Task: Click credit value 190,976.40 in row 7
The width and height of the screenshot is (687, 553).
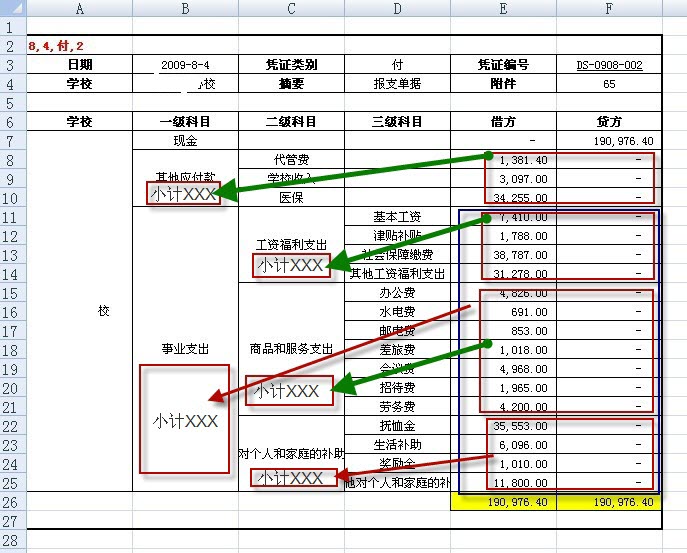Action: tap(623, 141)
